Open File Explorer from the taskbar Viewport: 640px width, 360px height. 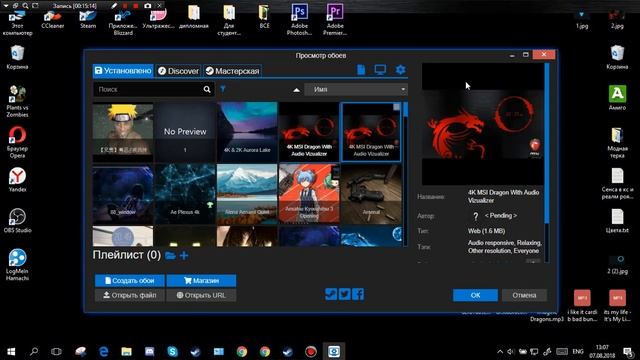coord(127,351)
